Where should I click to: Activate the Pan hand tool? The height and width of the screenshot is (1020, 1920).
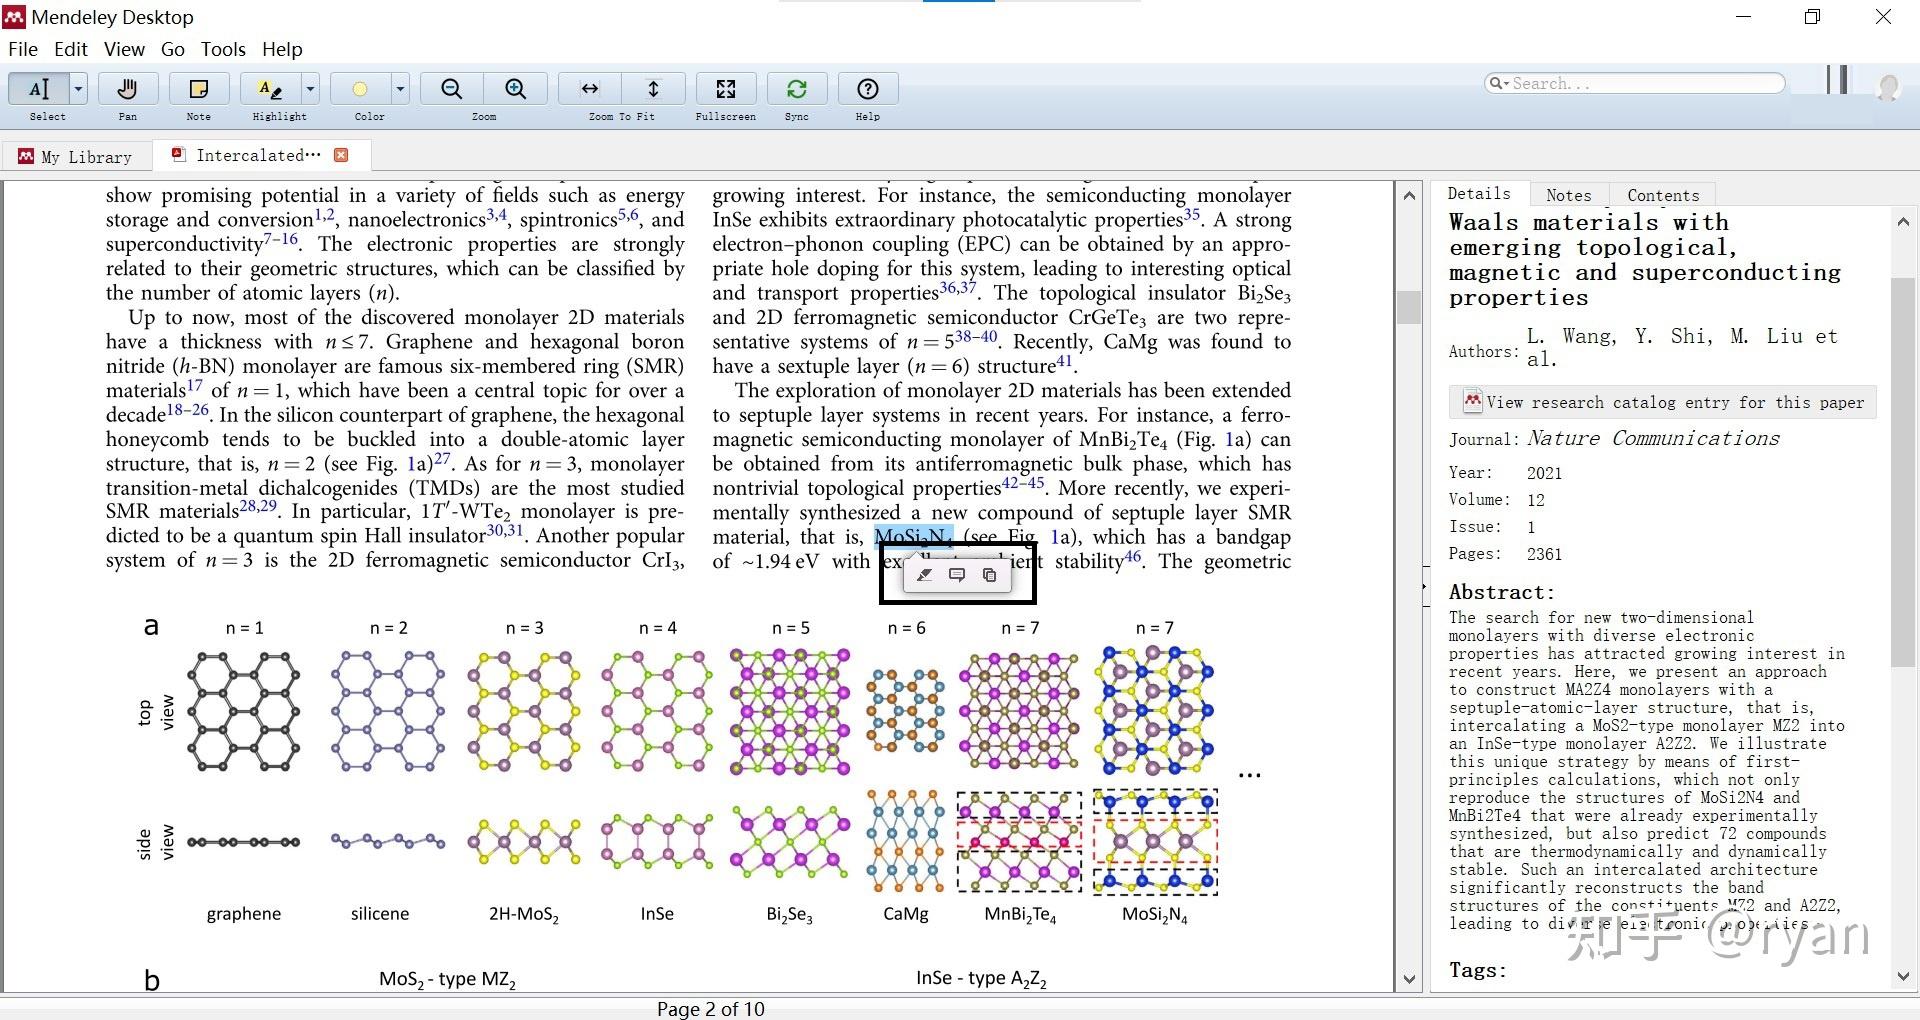coord(127,89)
